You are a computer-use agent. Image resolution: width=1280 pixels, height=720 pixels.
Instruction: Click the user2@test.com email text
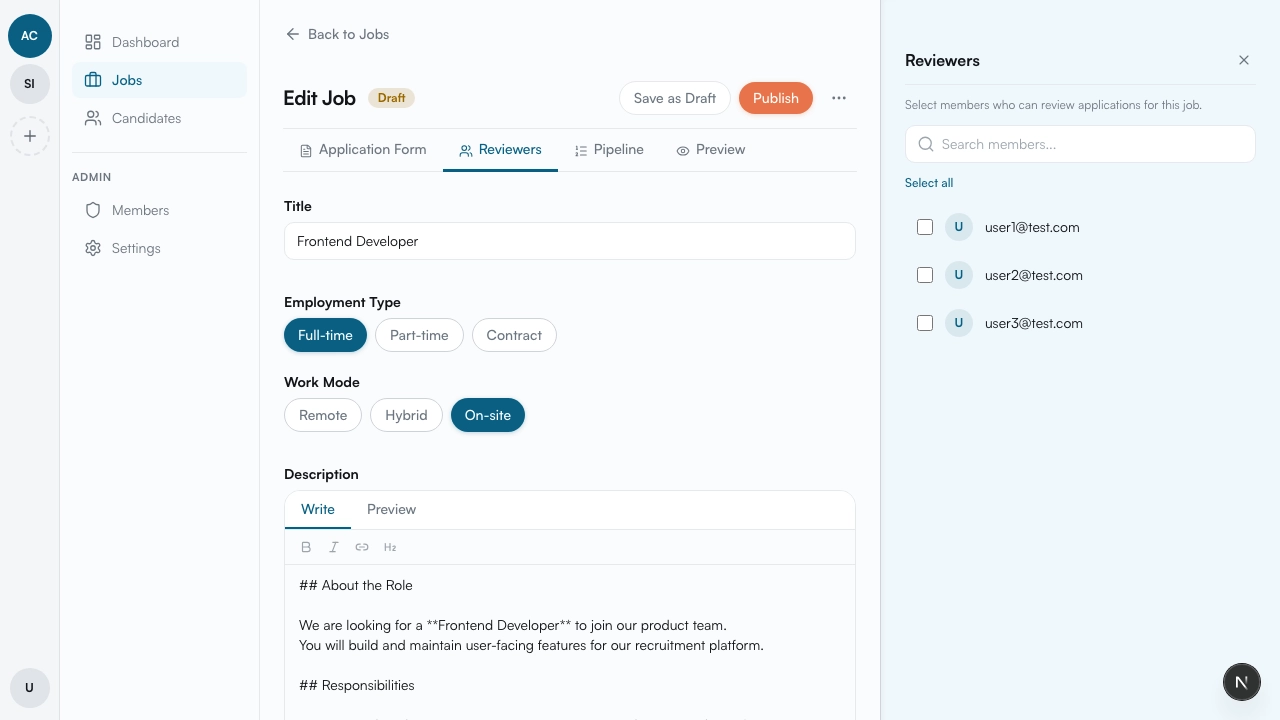pyautogui.click(x=1034, y=275)
